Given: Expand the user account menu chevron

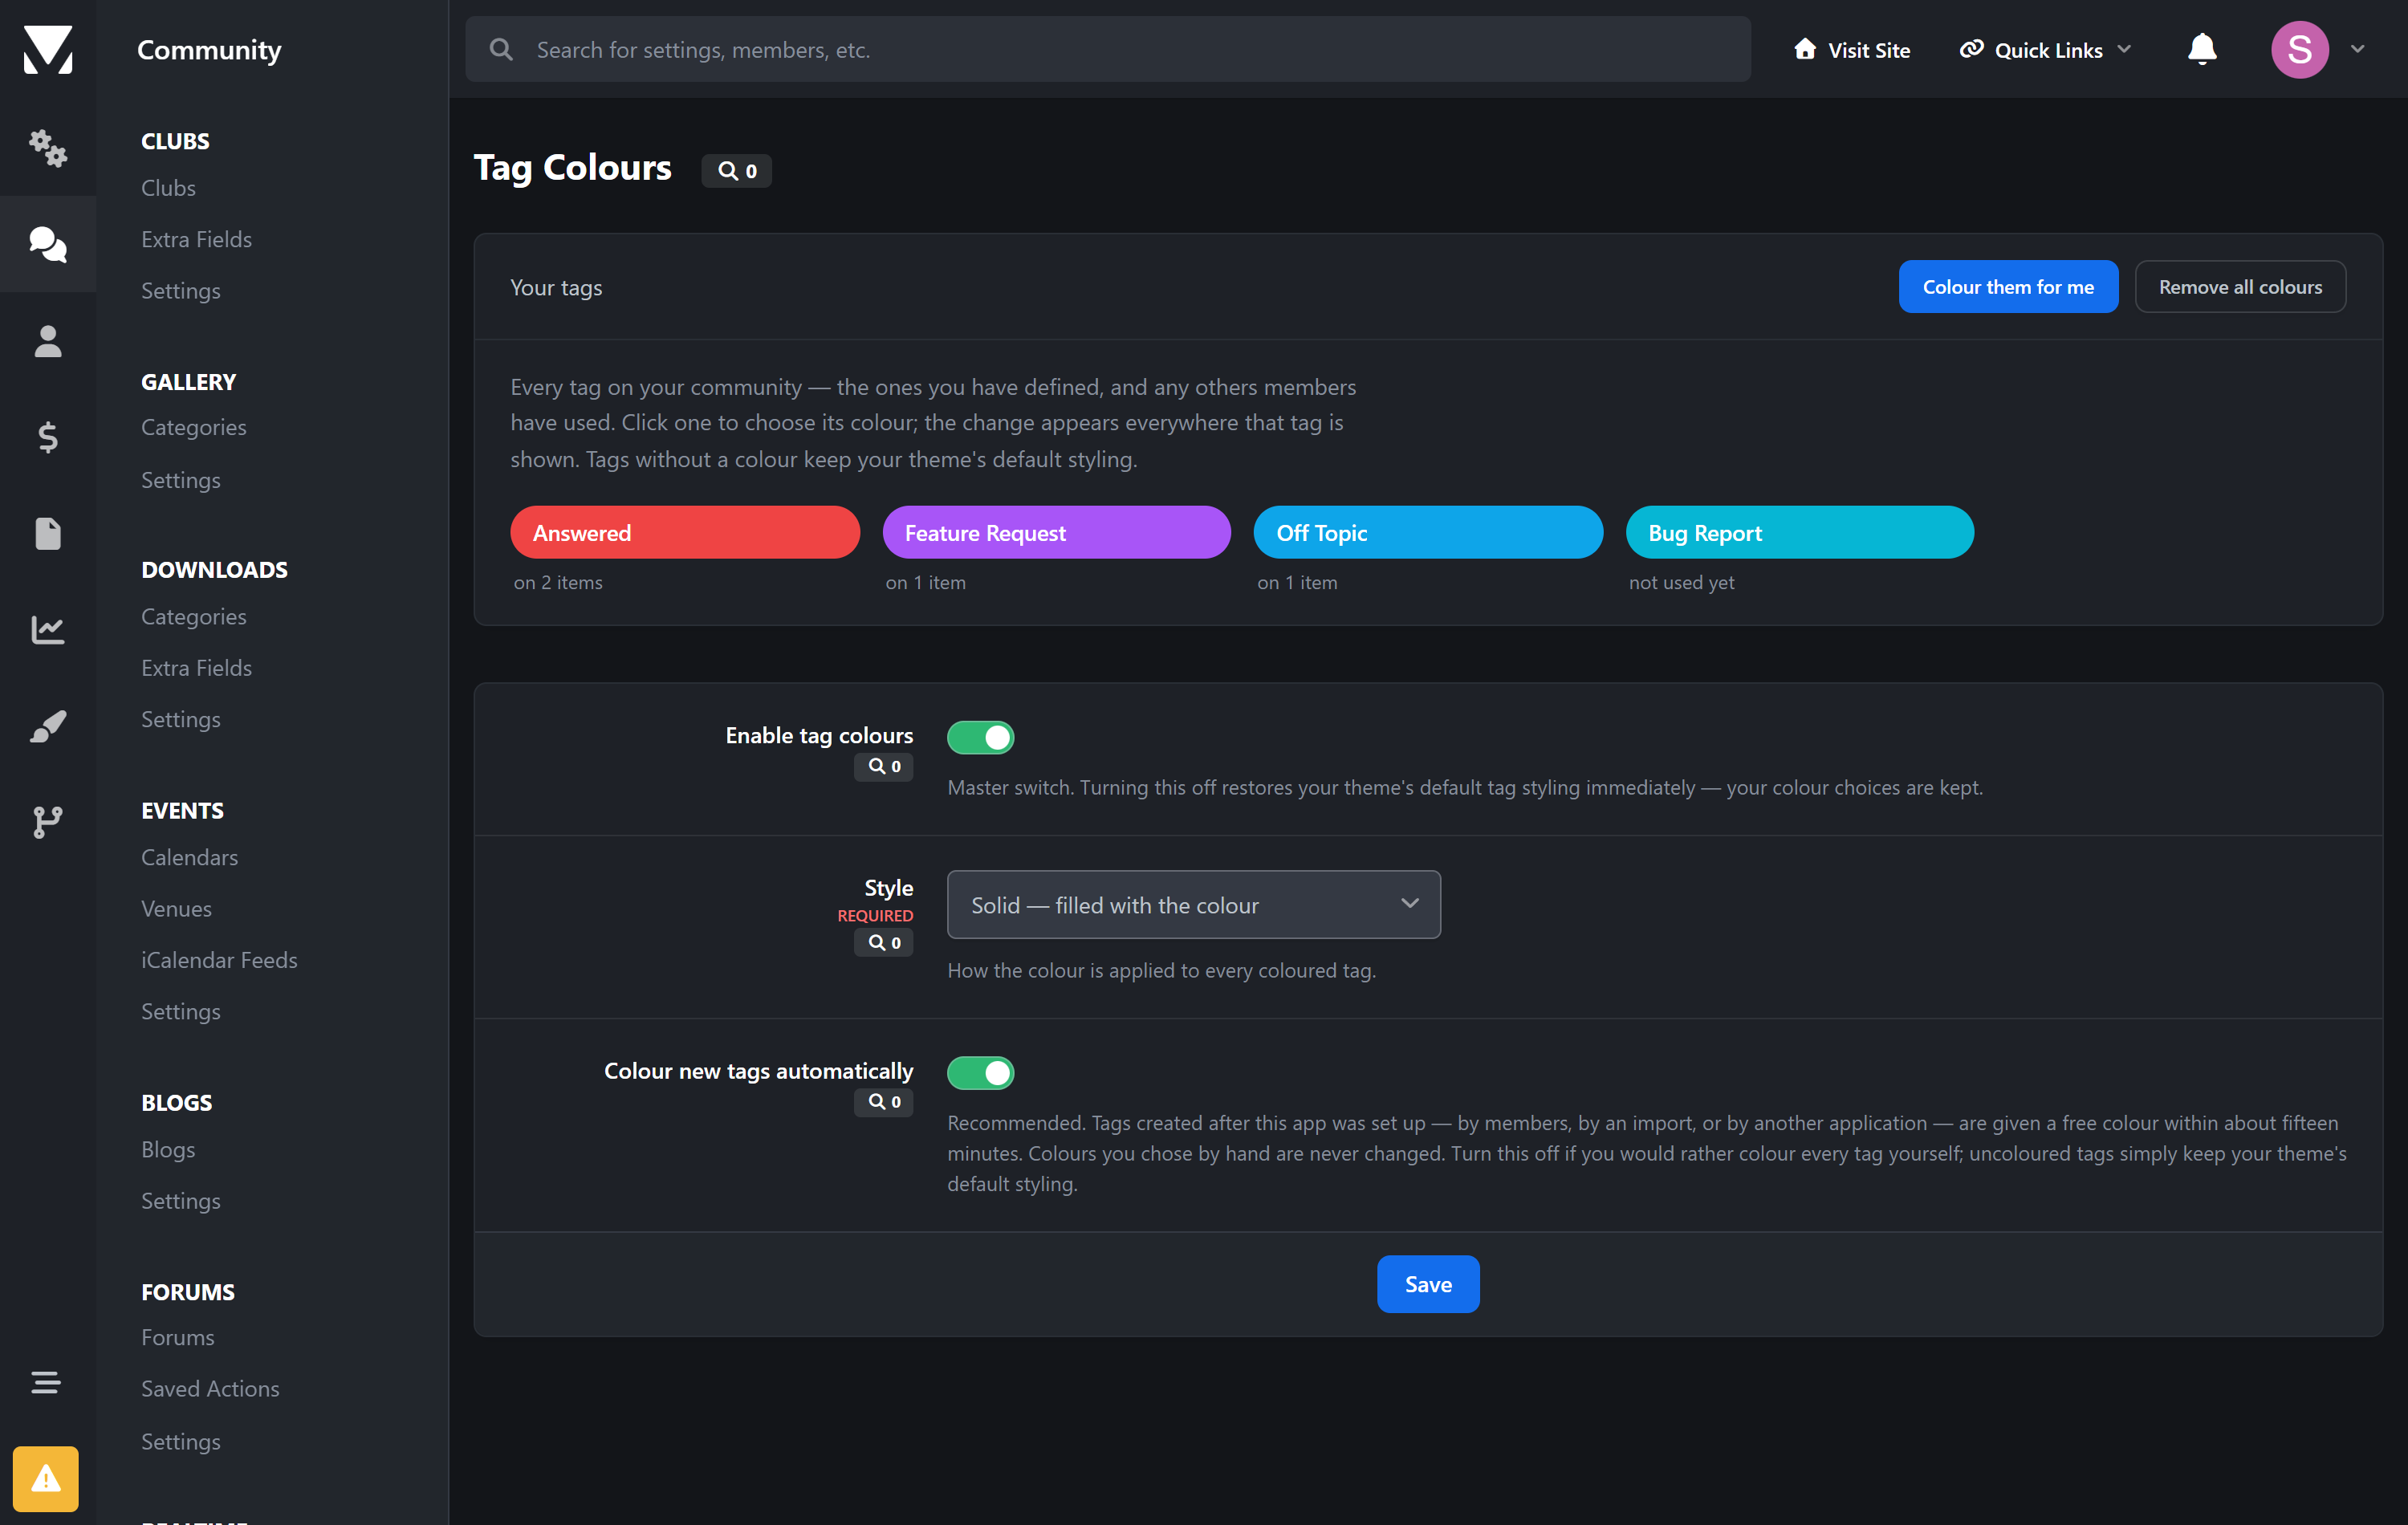Looking at the screenshot, I should click(x=2358, y=49).
